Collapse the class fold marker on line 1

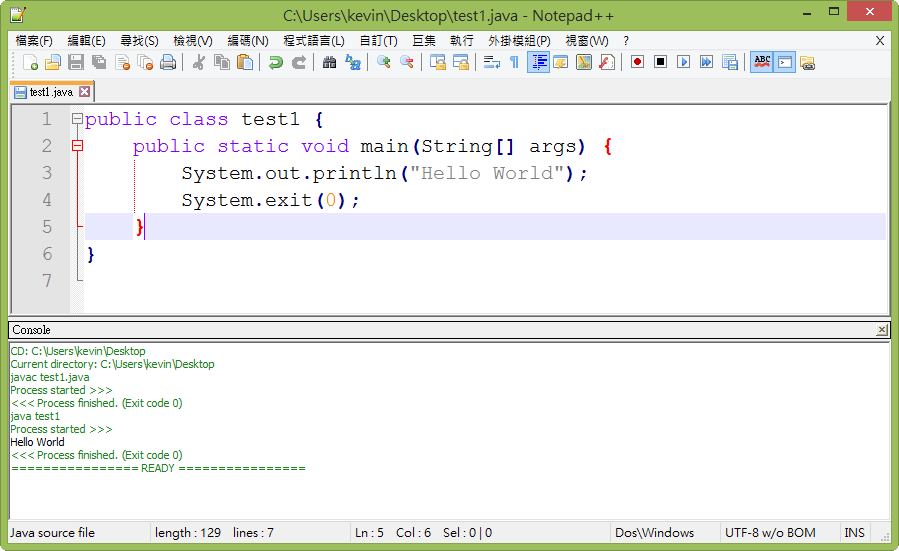coord(77,119)
